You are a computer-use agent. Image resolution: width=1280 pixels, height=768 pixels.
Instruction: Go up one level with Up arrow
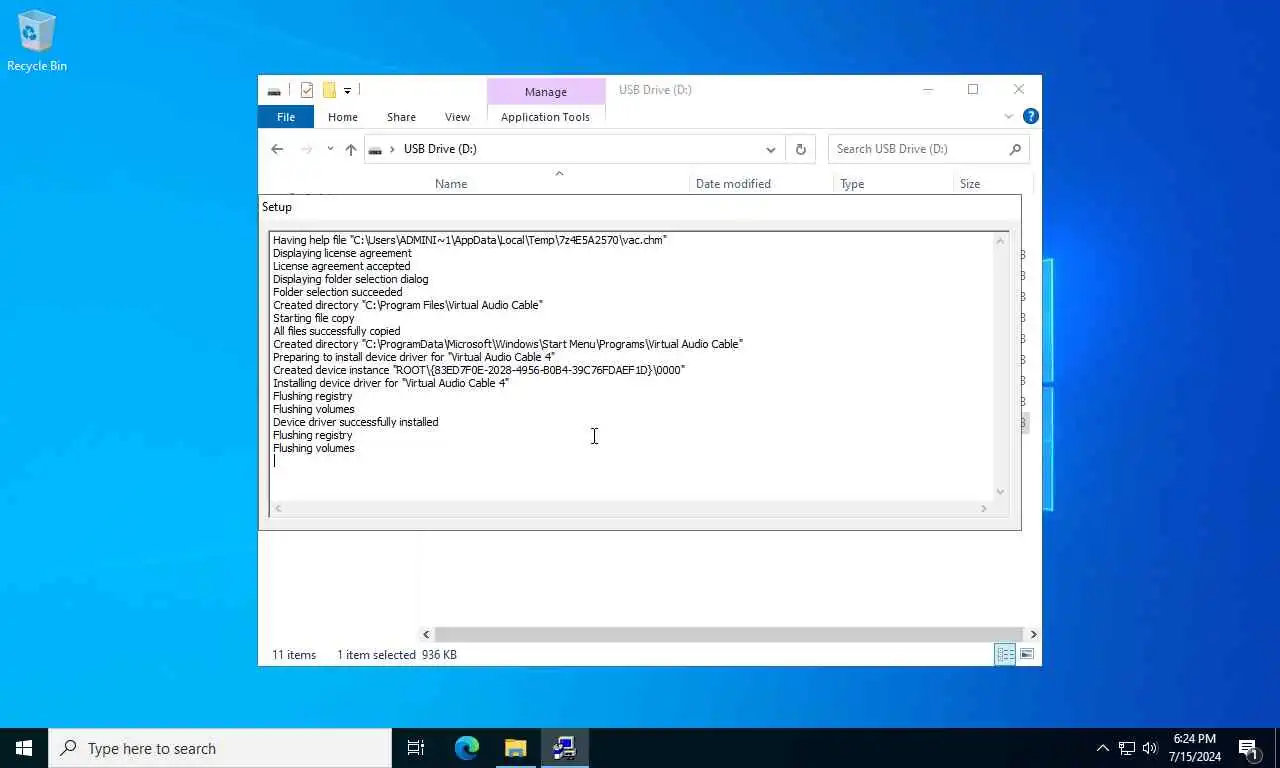pos(351,149)
